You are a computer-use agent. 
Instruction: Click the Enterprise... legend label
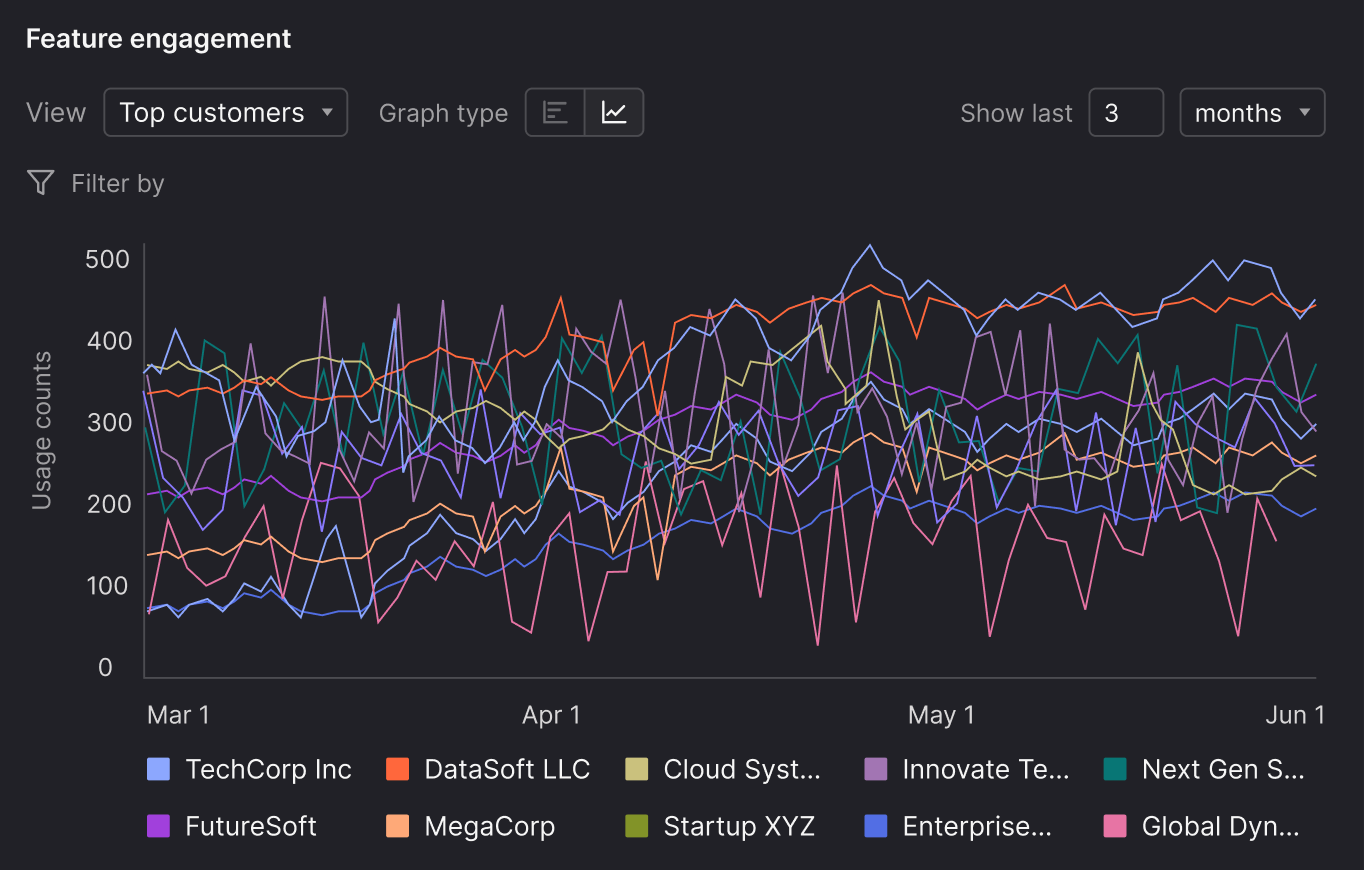pos(977,827)
